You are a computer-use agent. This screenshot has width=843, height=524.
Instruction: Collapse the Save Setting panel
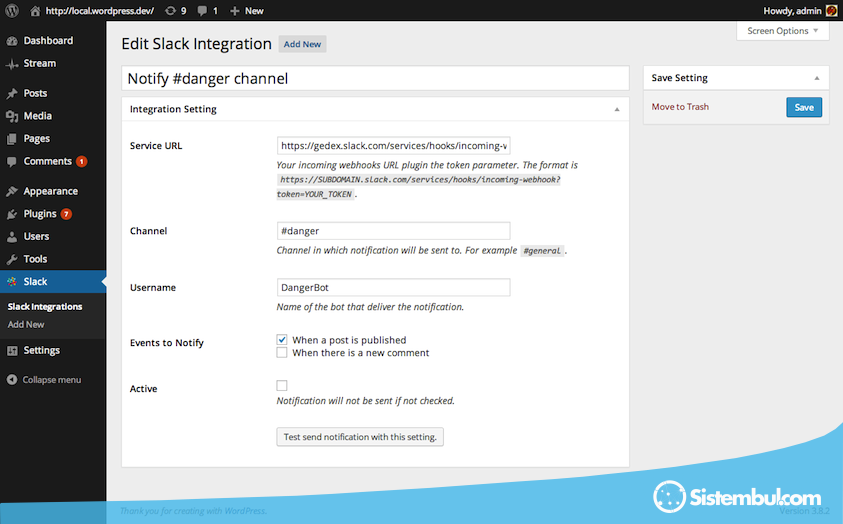coord(817,78)
